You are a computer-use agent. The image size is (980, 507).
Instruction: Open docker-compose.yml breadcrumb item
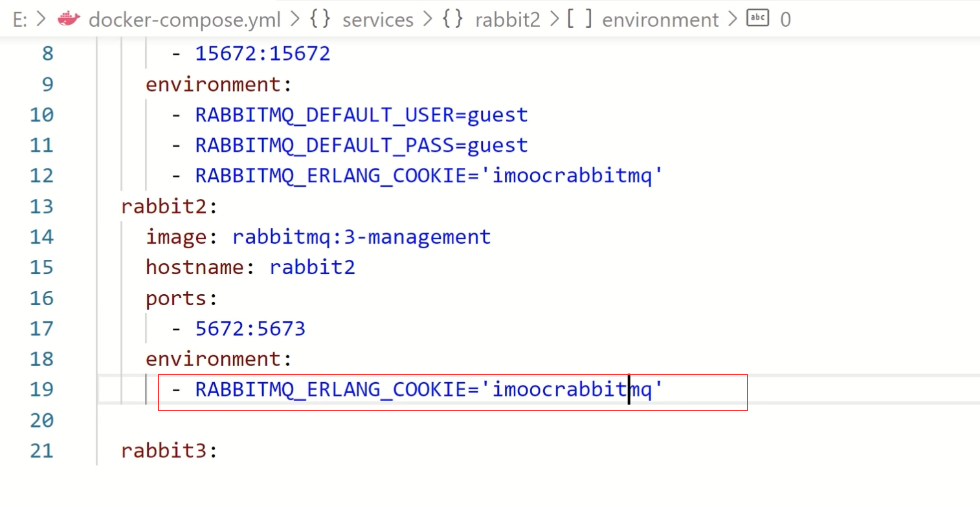coord(184,20)
